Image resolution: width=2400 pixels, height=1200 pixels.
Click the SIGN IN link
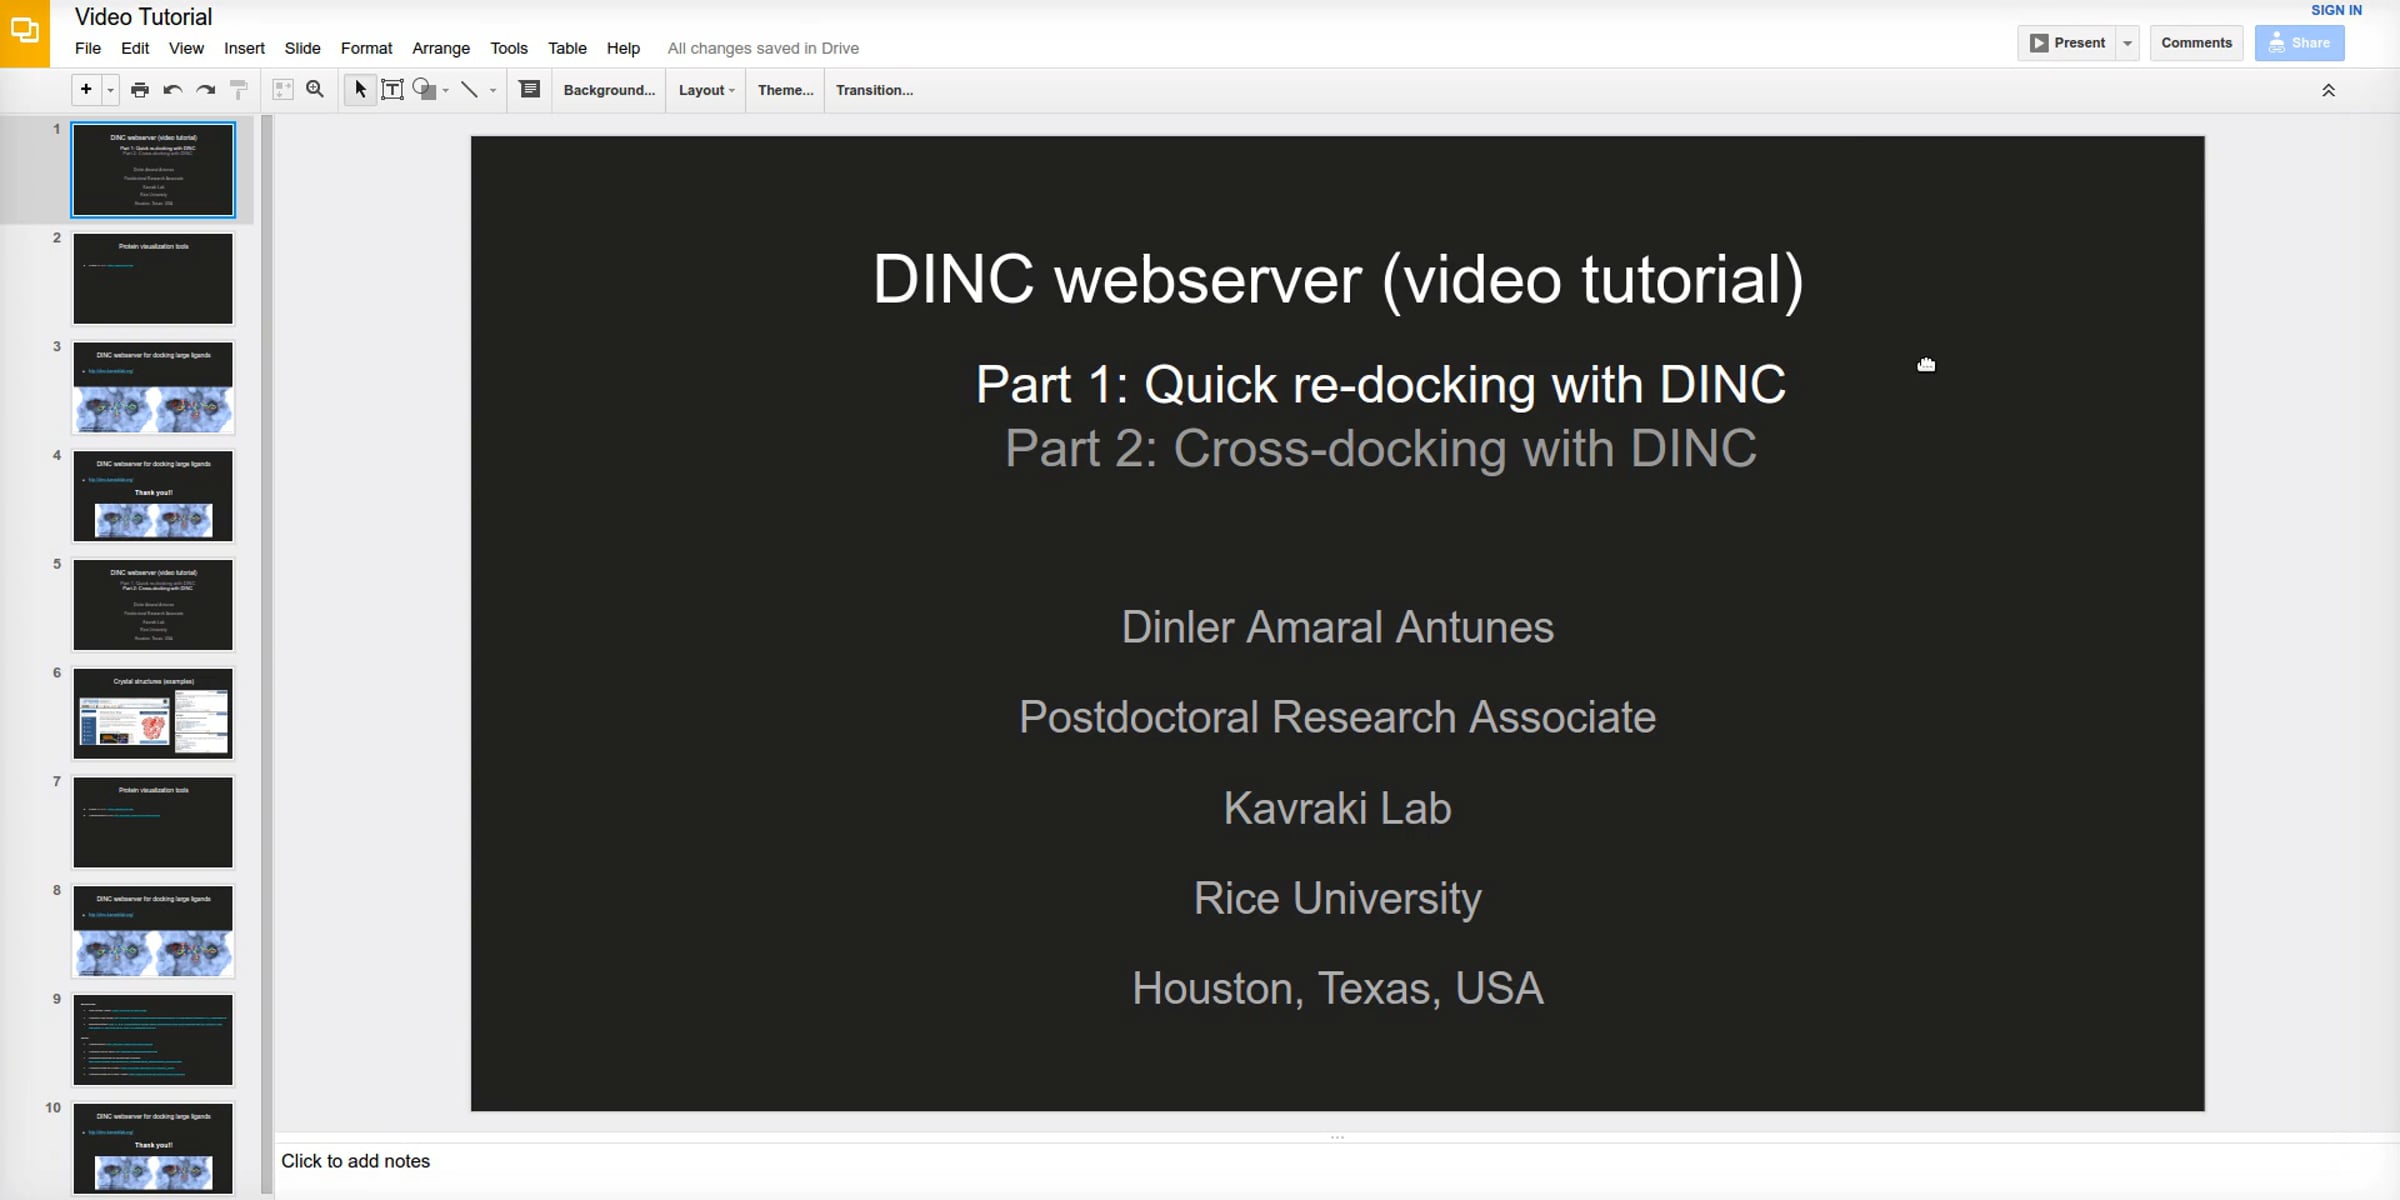(2336, 10)
